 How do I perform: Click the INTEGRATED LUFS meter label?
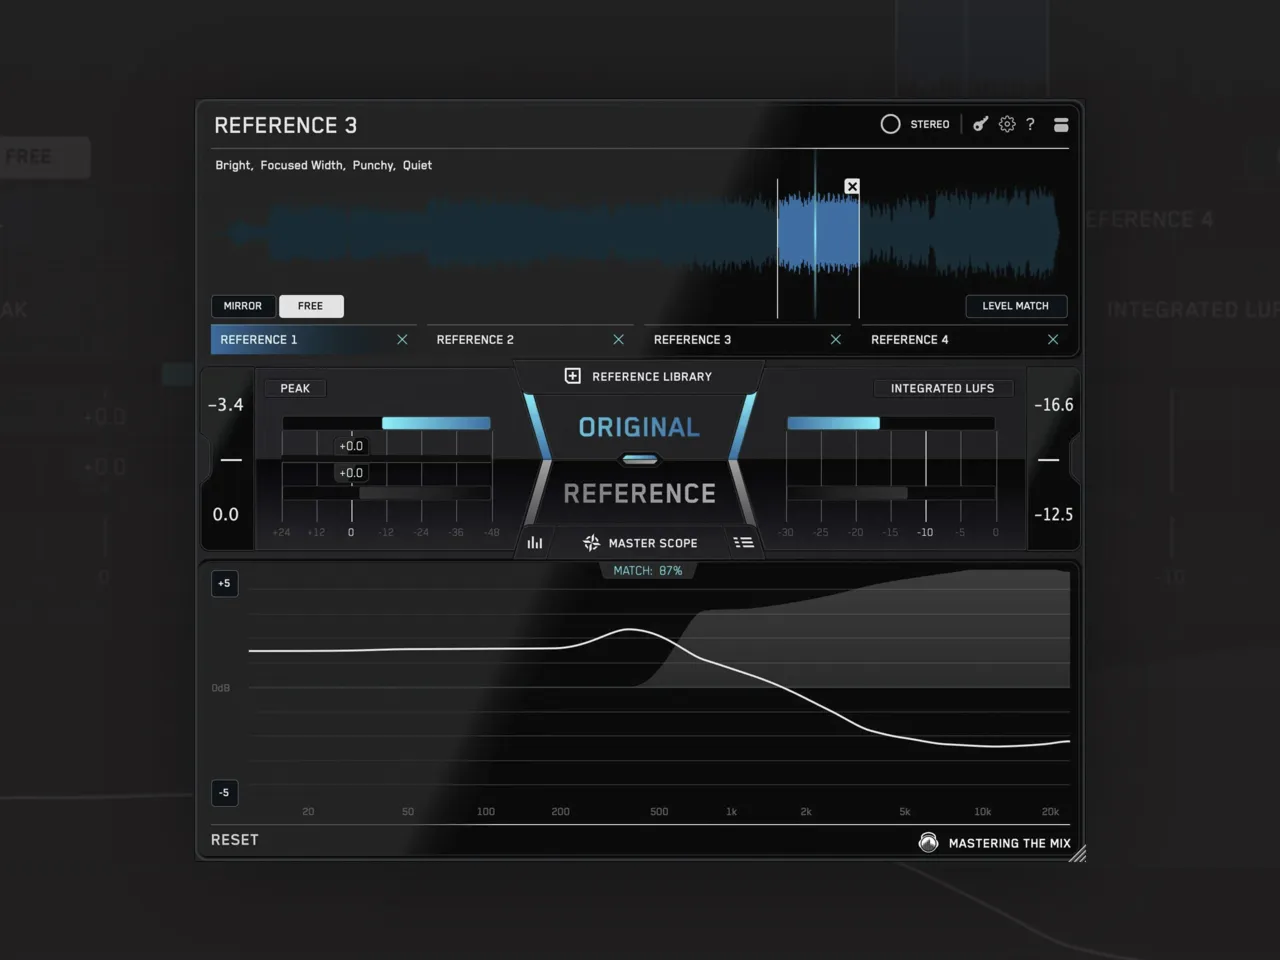coord(943,388)
